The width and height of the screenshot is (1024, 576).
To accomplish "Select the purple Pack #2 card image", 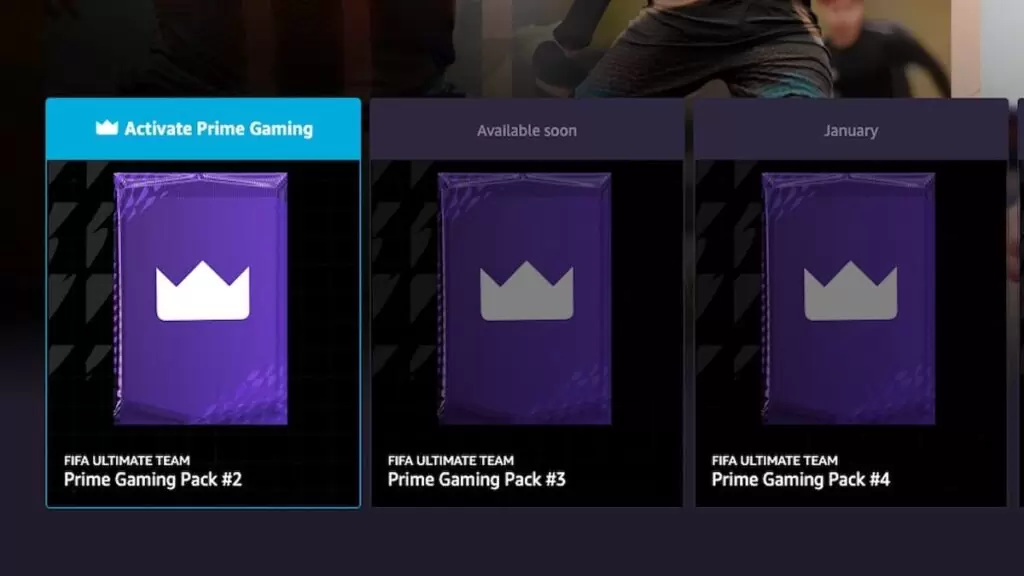I will pos(200,298).
